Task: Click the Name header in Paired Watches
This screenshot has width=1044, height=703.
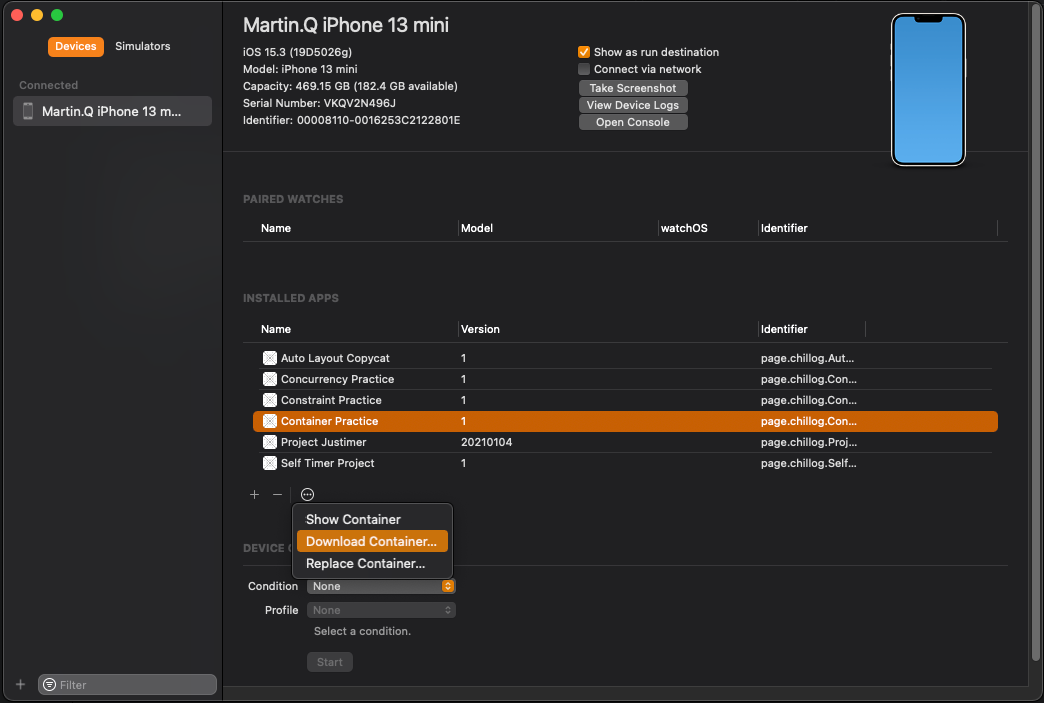Action: coord(276,228)
